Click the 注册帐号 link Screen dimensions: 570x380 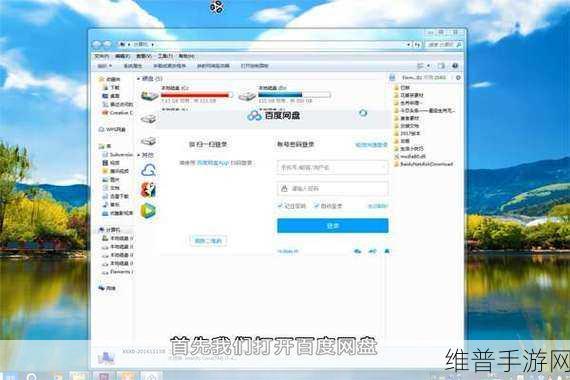pos(288,251)
